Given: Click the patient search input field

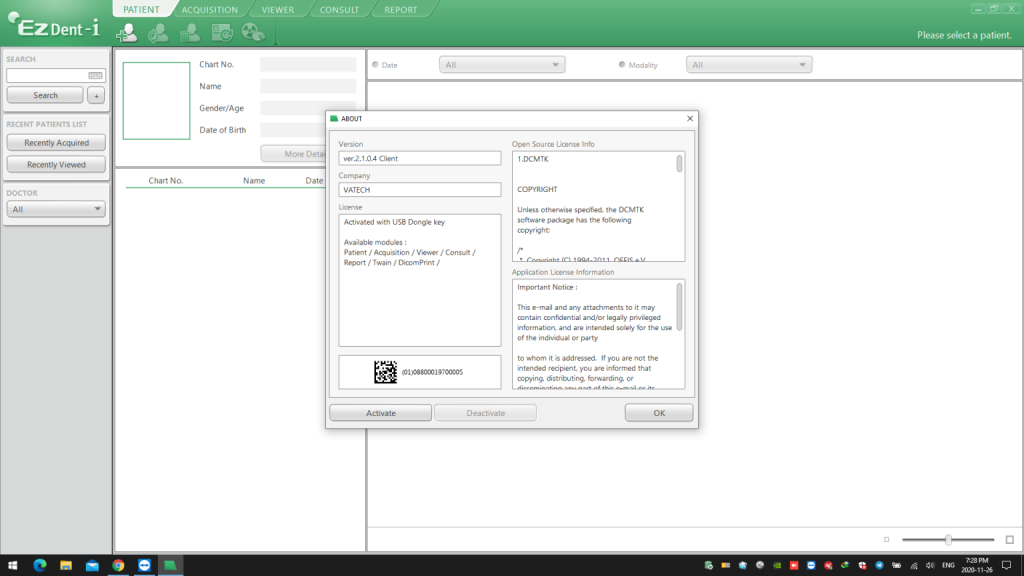Looking at the screenshot, I should (46, 76).
